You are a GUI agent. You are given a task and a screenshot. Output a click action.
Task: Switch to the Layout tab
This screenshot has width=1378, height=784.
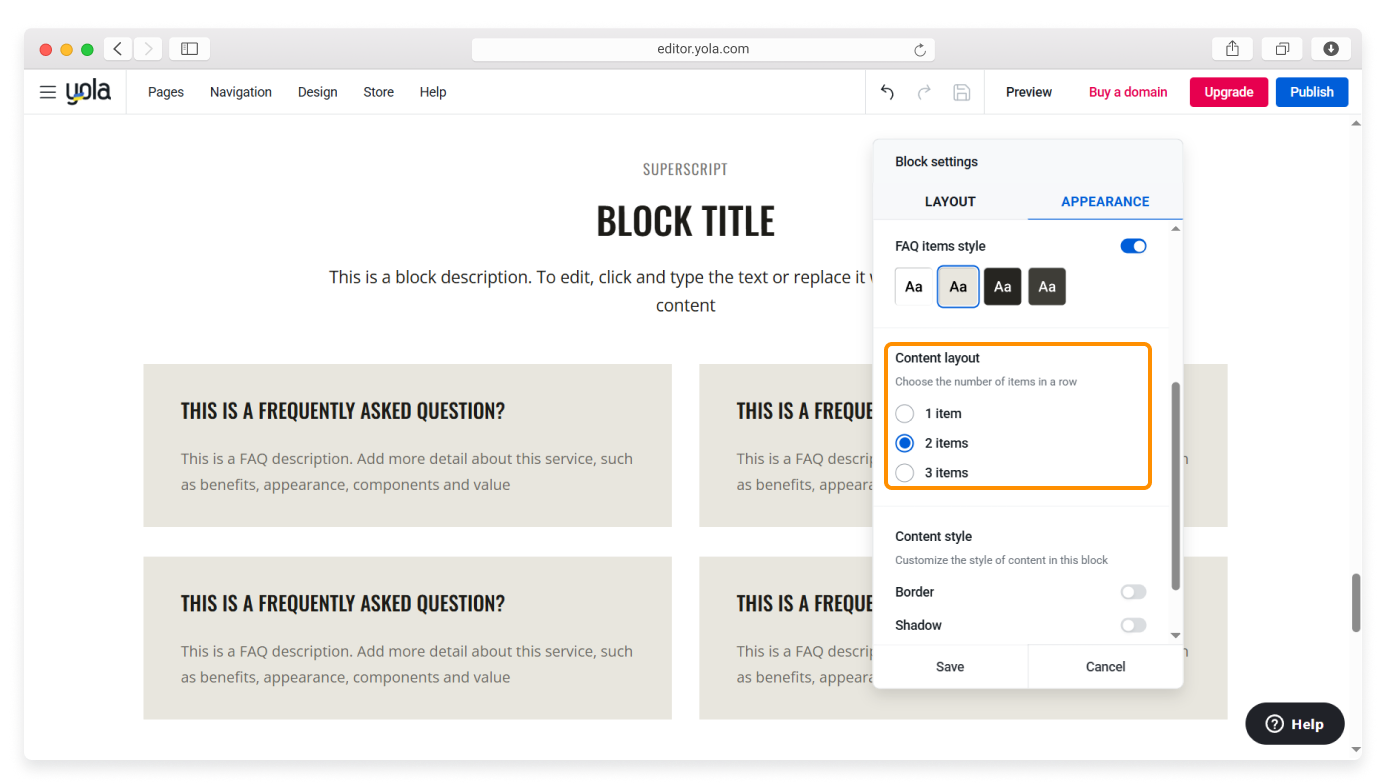point(950,201)
